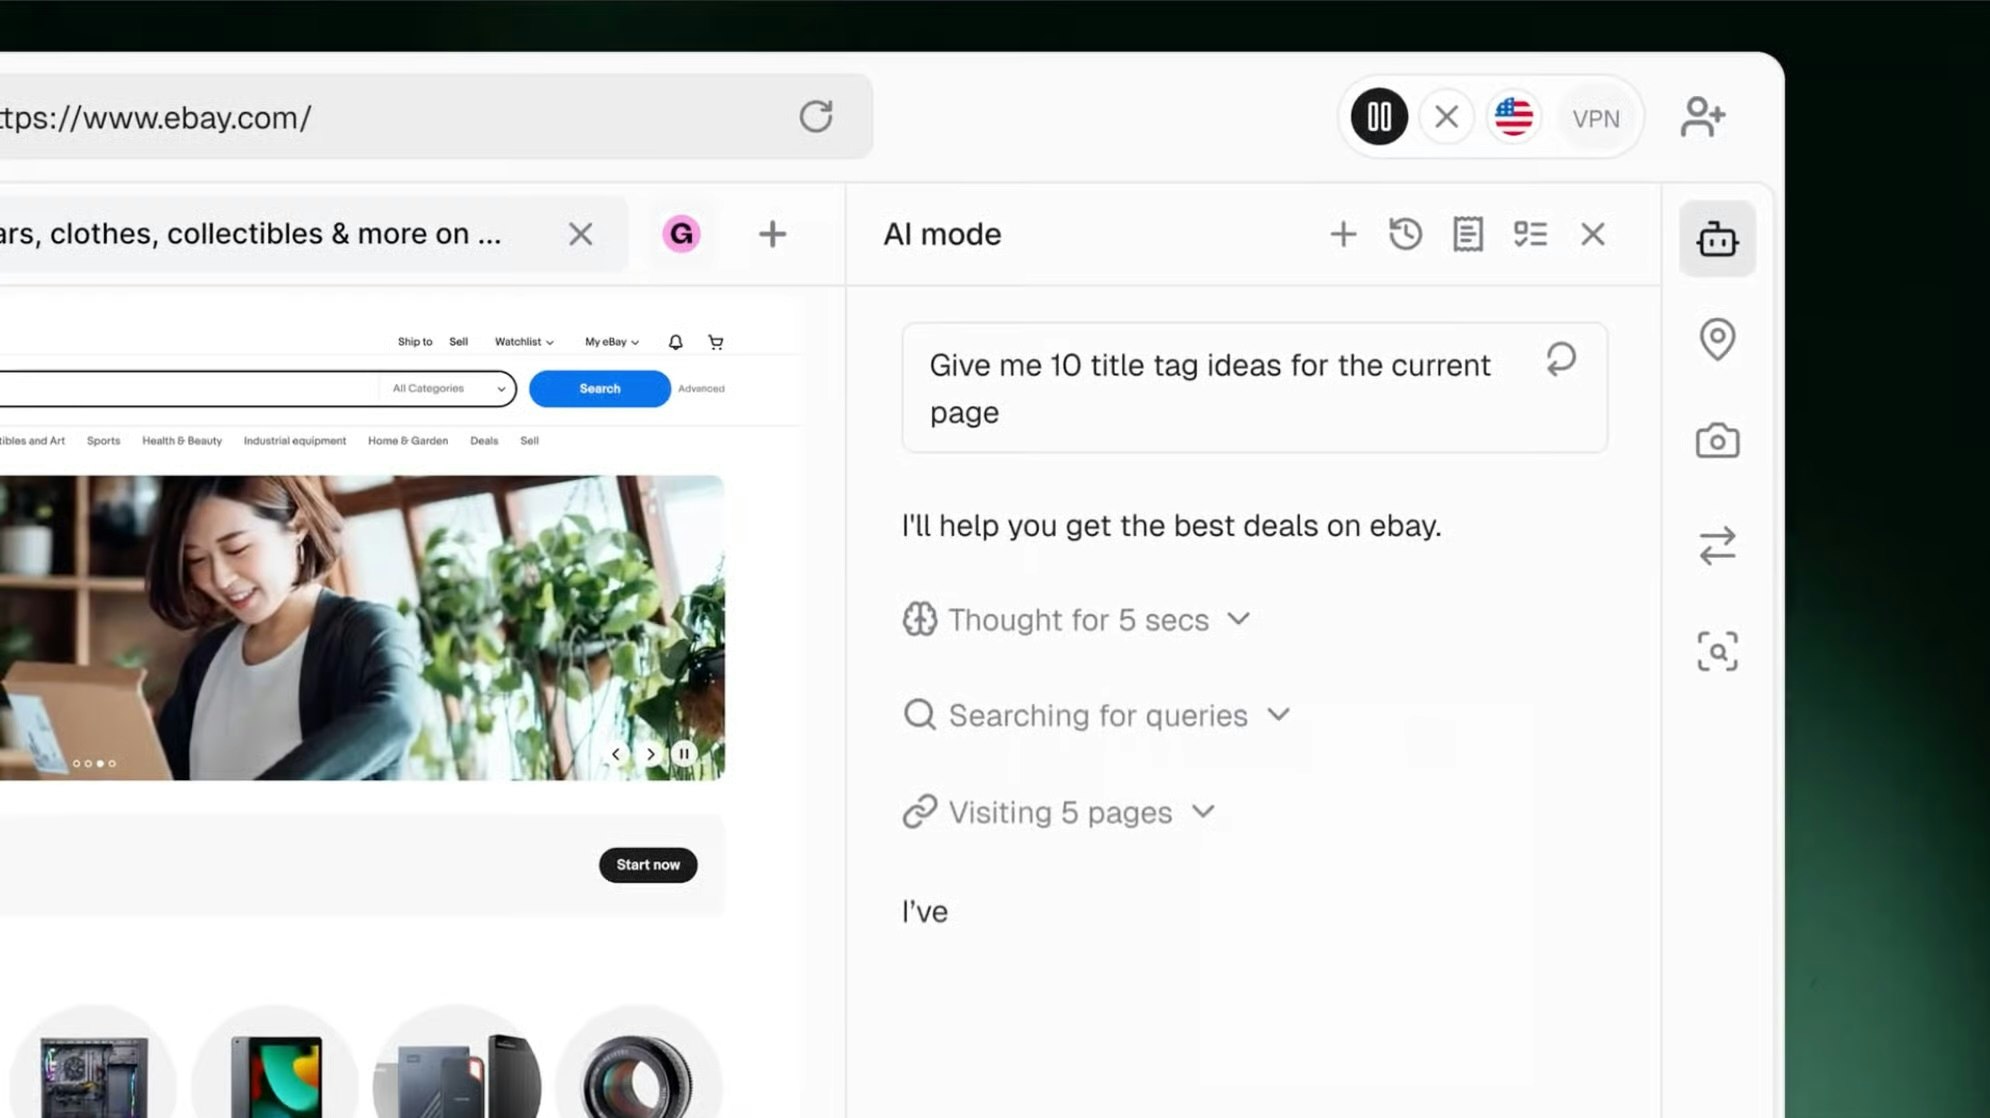Open the camera capture tool in sidebar
This screenshot has width=1990, height=1118.
(x=1717, y=440)
